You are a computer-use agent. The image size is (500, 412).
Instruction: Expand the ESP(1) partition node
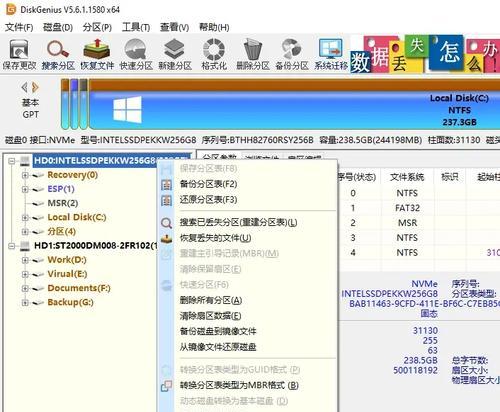click(x=25, y=189)
